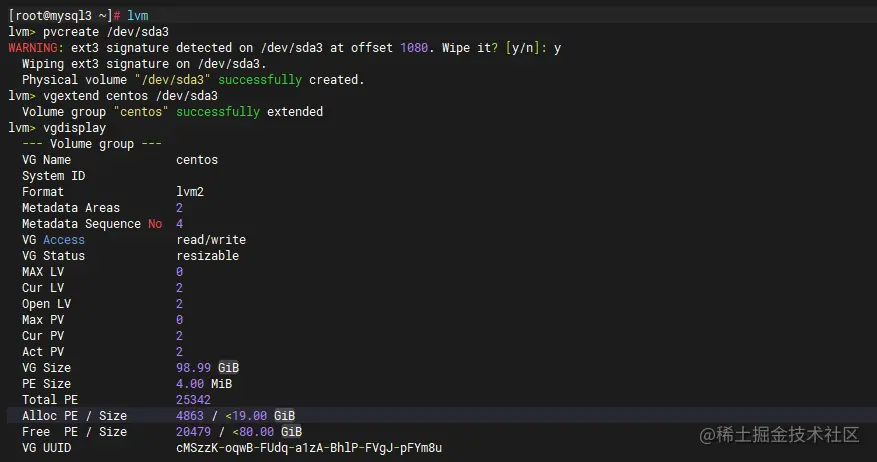The height and width of the screenshot is (462, 877).
Task: Click the green 'successfully' before 'created'
Action: [260, 80]
